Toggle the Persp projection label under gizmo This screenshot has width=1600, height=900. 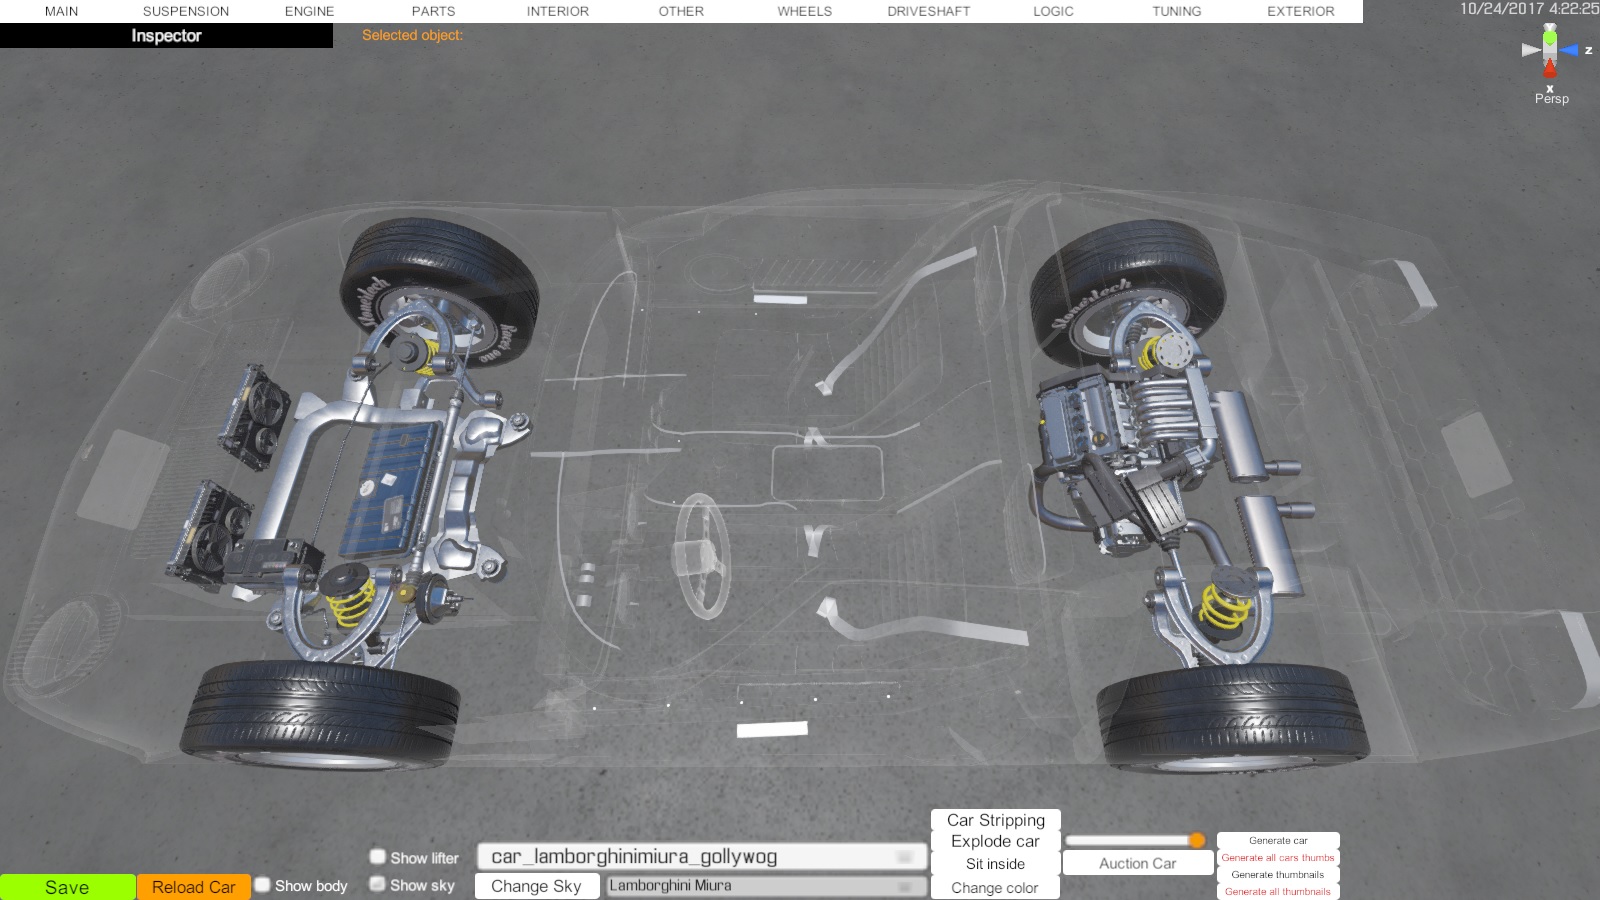(1552, 99)
